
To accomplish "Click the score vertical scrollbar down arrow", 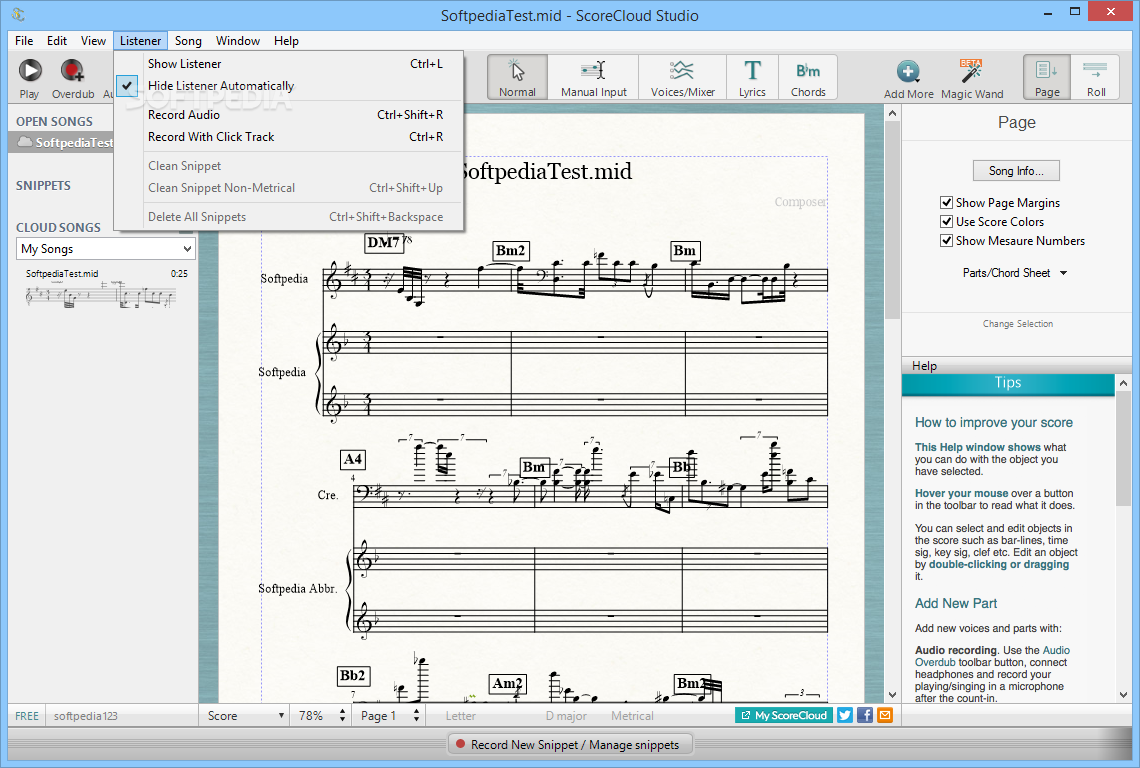I will point(892,695).
